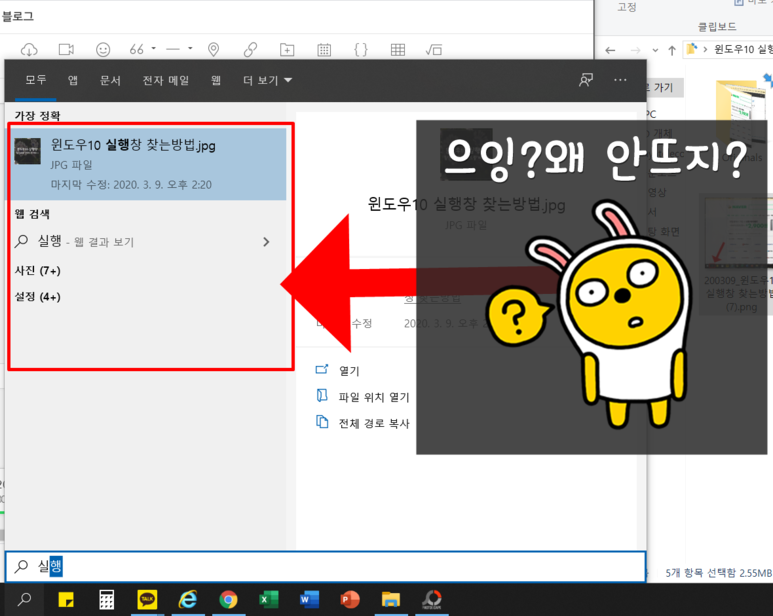The image size is (773, 616).
Task: Insert a hyperlink with the link icon
Action: click(250, 49)
